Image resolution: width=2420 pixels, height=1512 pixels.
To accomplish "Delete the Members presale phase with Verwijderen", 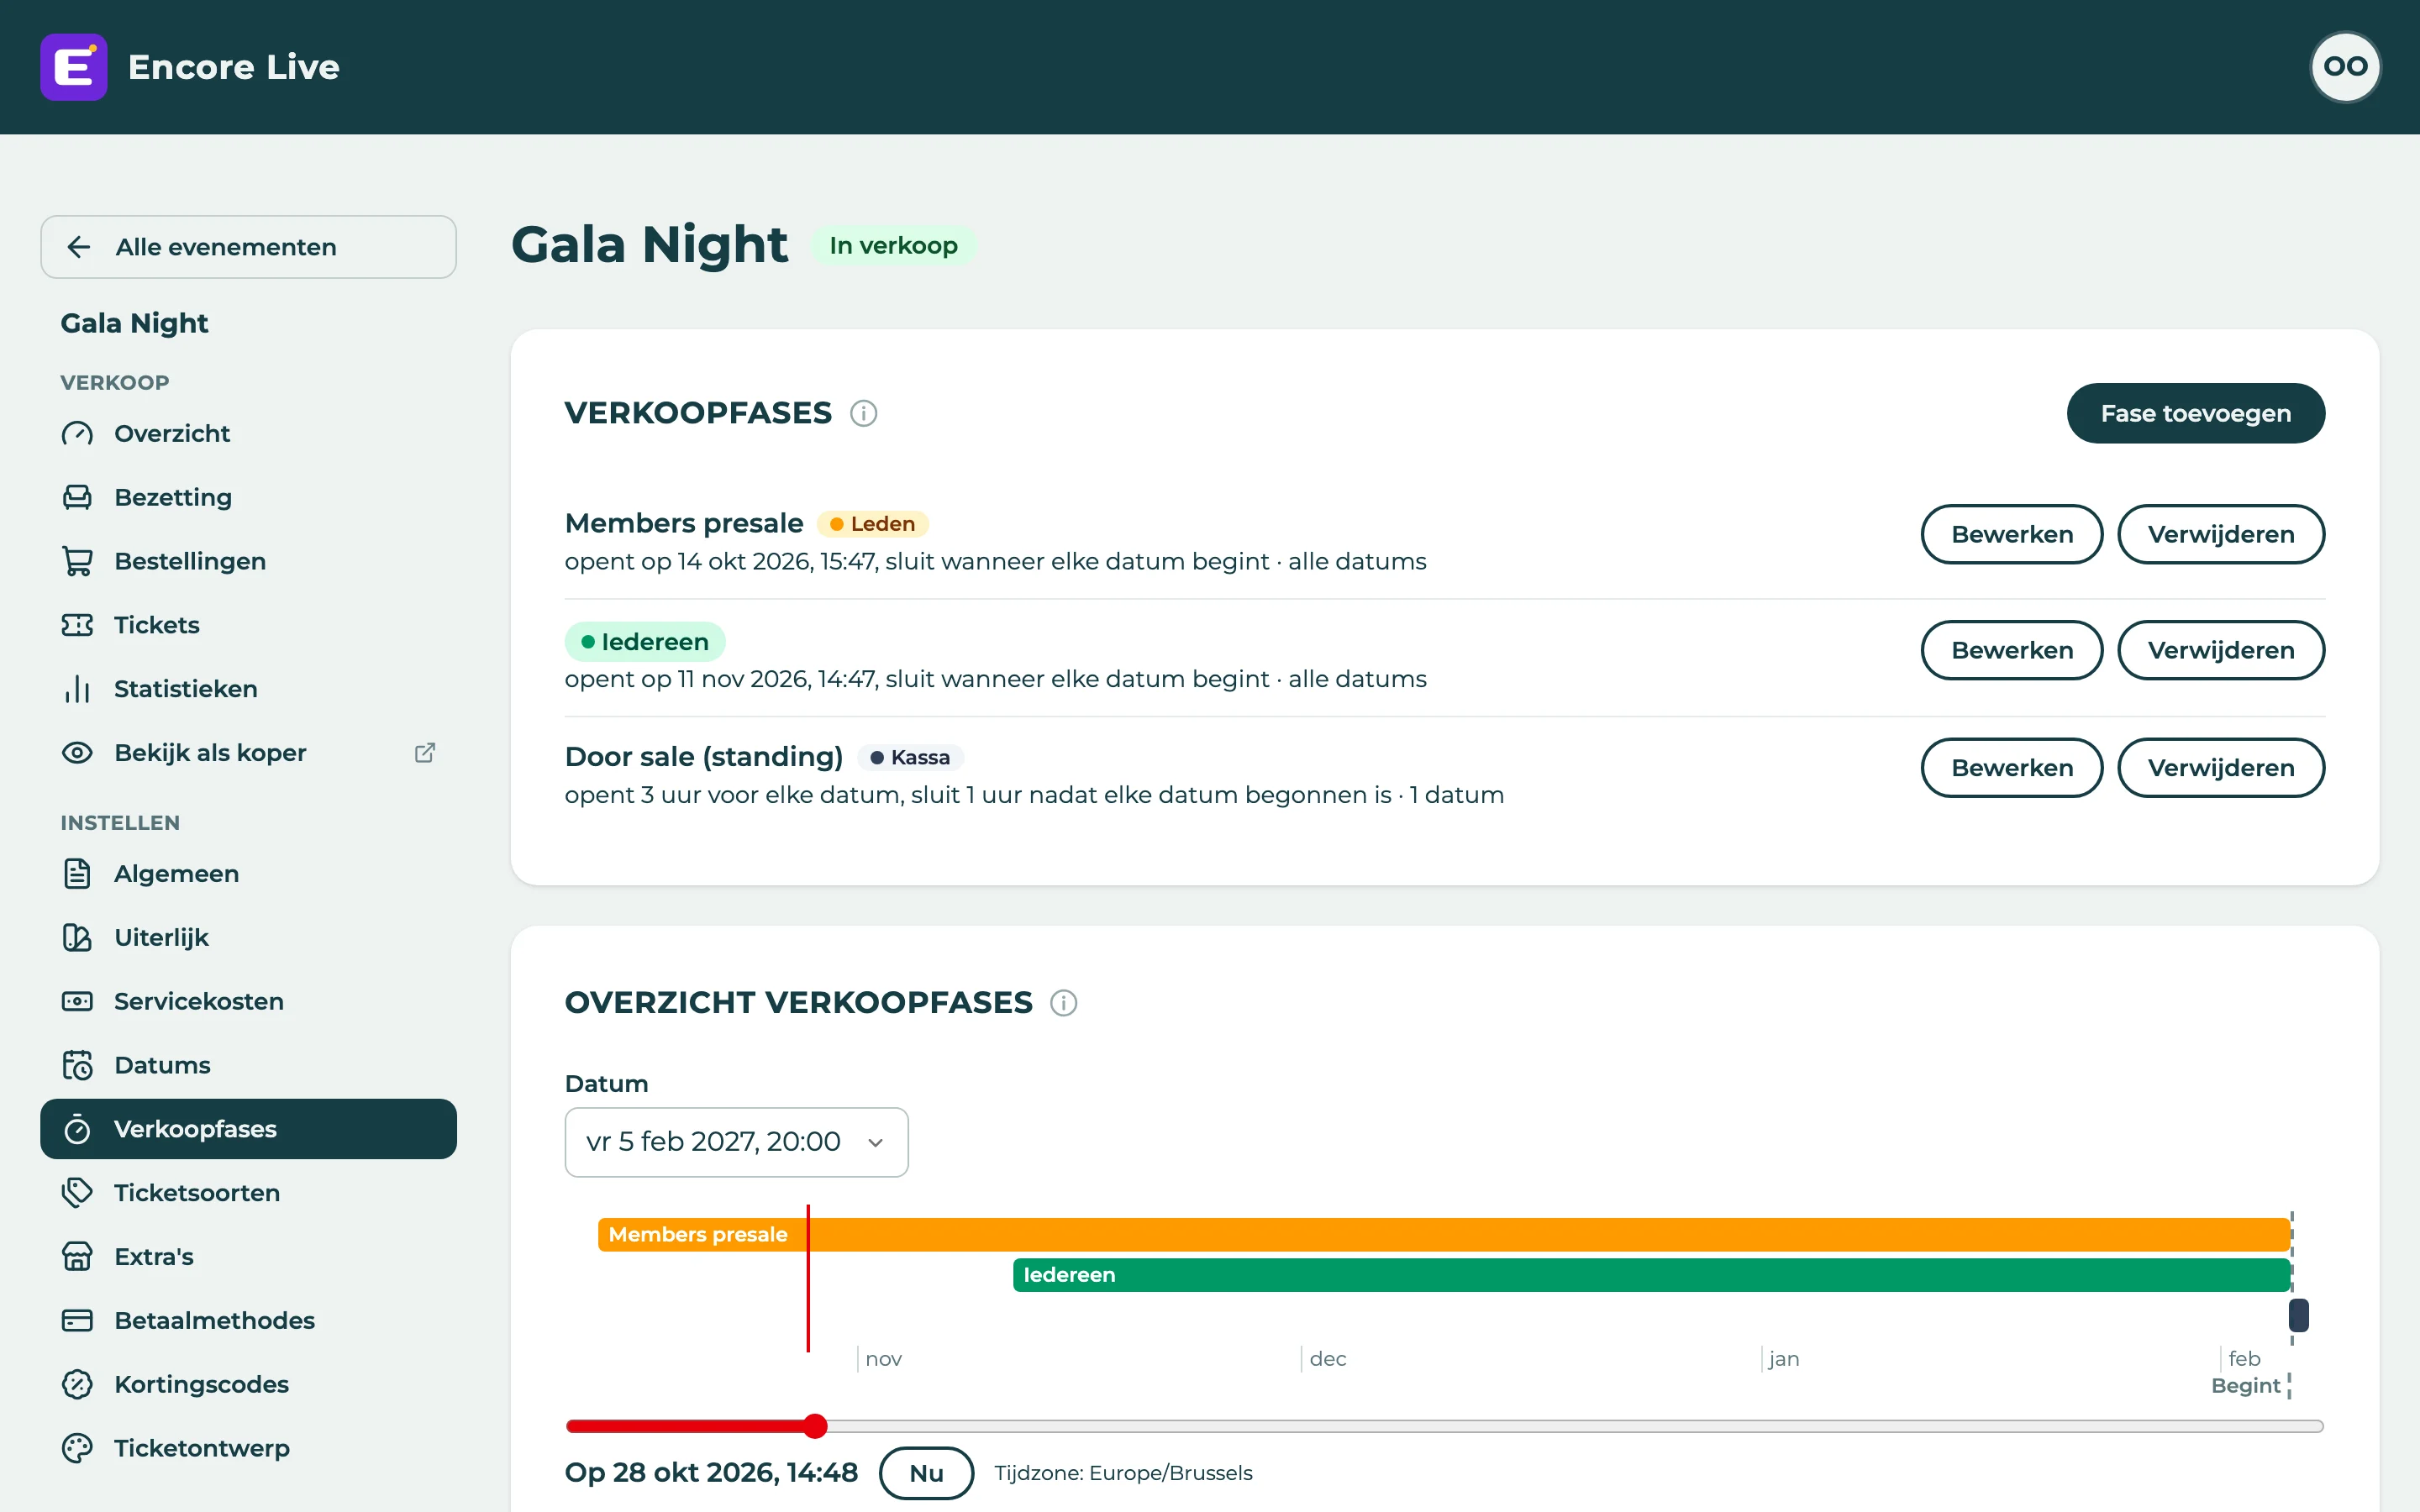I will point(2221,534).
